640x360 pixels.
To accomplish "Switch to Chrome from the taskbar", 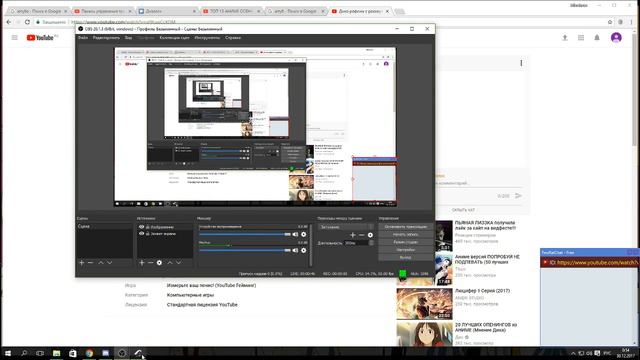I will click(89, 353).
